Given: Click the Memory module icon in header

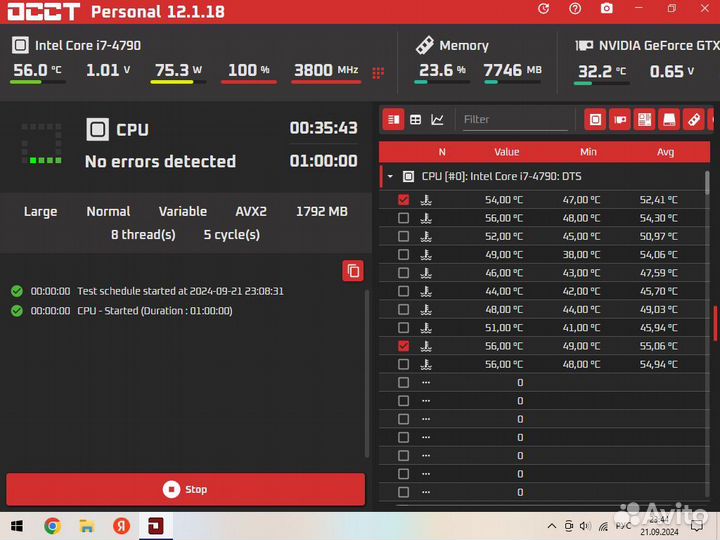Looking at the screenshot, I should [x=425, y=45].
